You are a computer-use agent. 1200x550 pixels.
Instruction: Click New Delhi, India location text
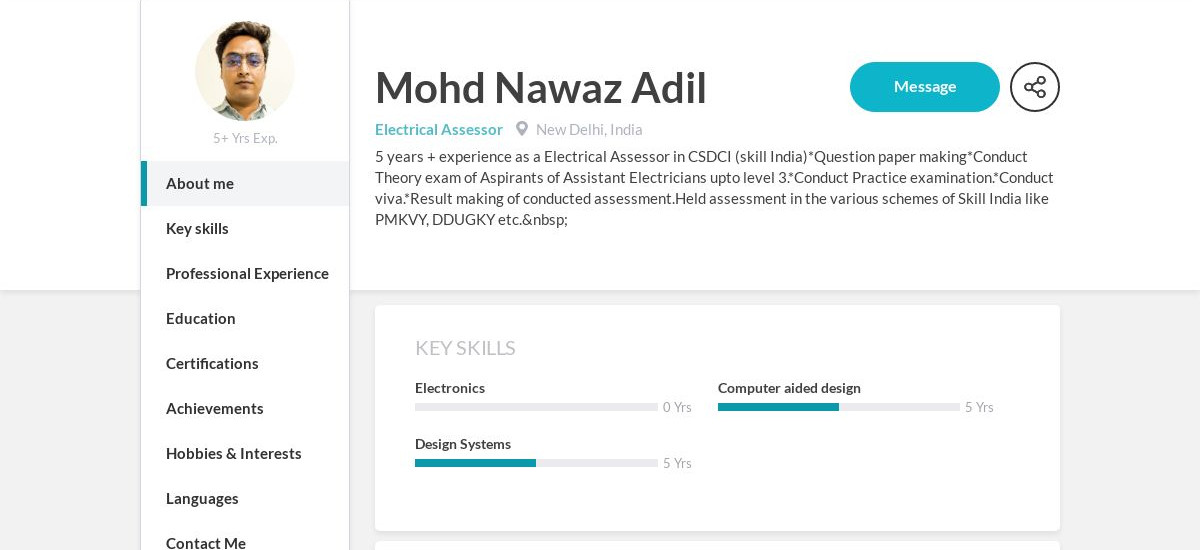point(589,129)
